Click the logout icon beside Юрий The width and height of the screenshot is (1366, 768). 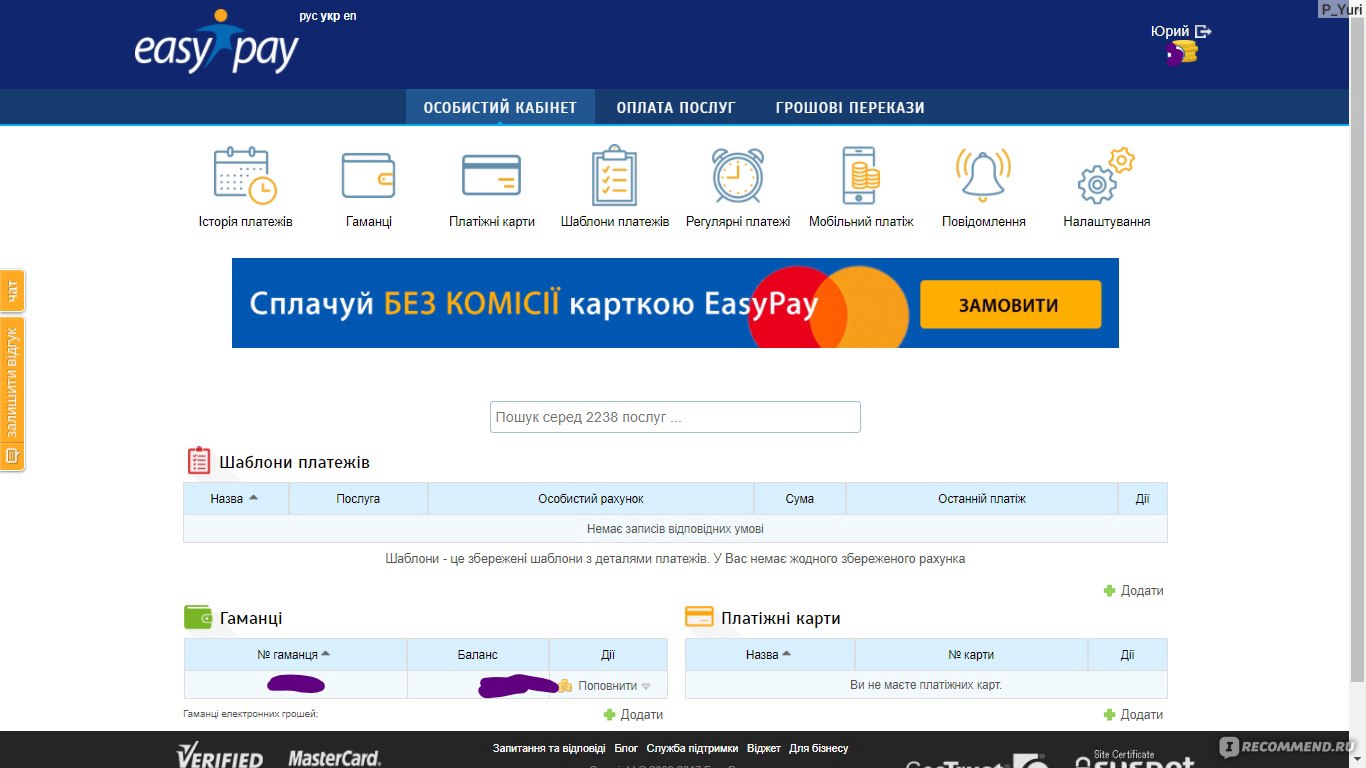pos(1203,32)
